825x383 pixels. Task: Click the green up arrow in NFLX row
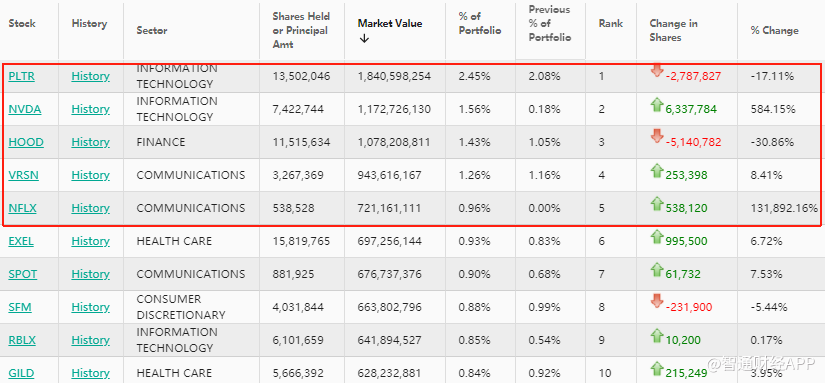click(657, 204)
